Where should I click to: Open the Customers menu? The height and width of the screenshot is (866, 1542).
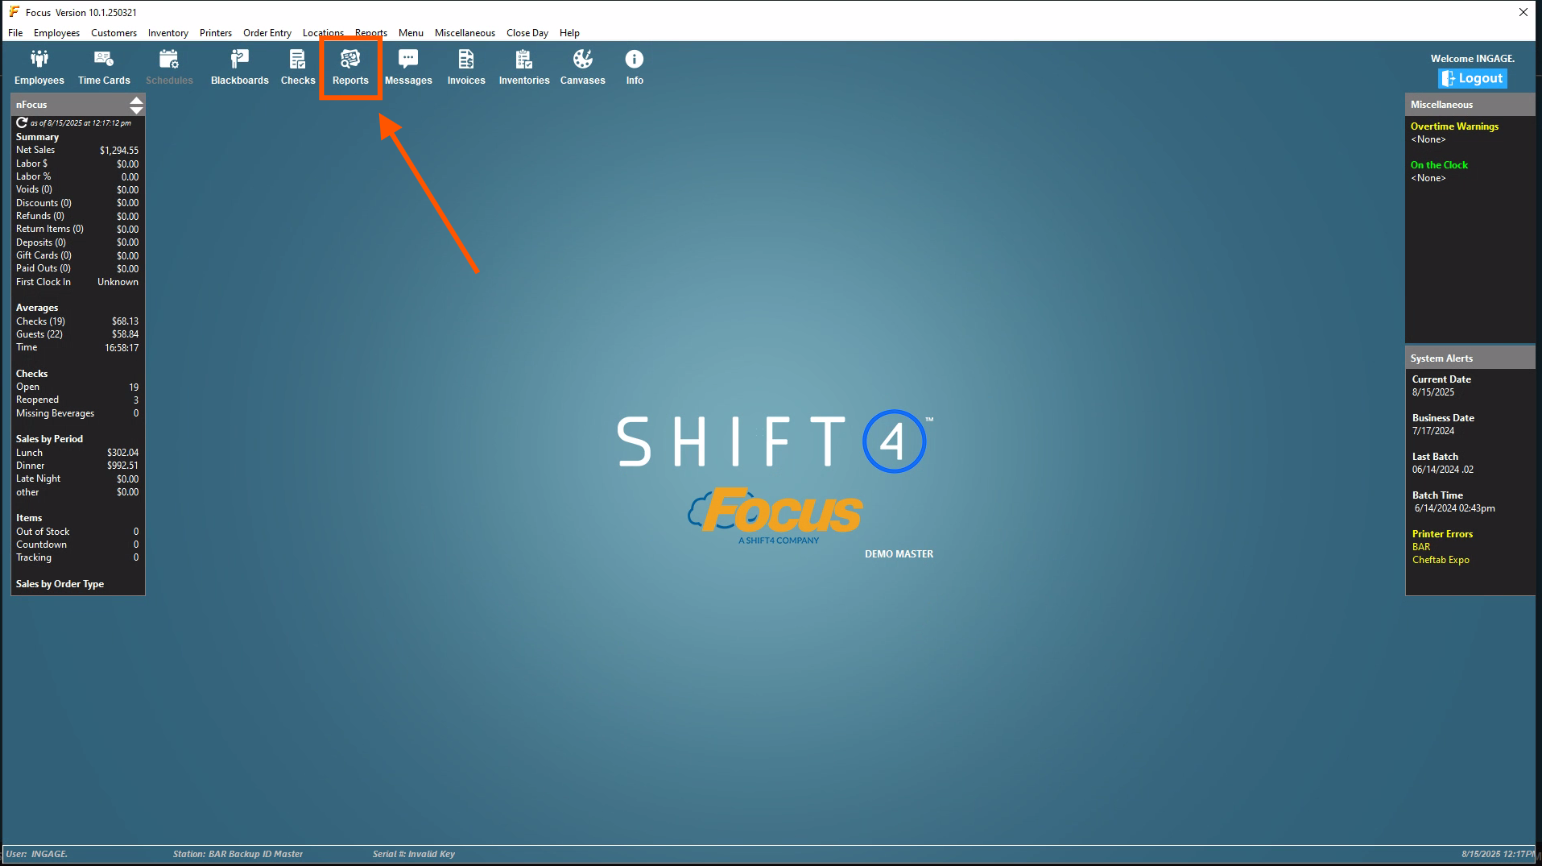(114, 33)
